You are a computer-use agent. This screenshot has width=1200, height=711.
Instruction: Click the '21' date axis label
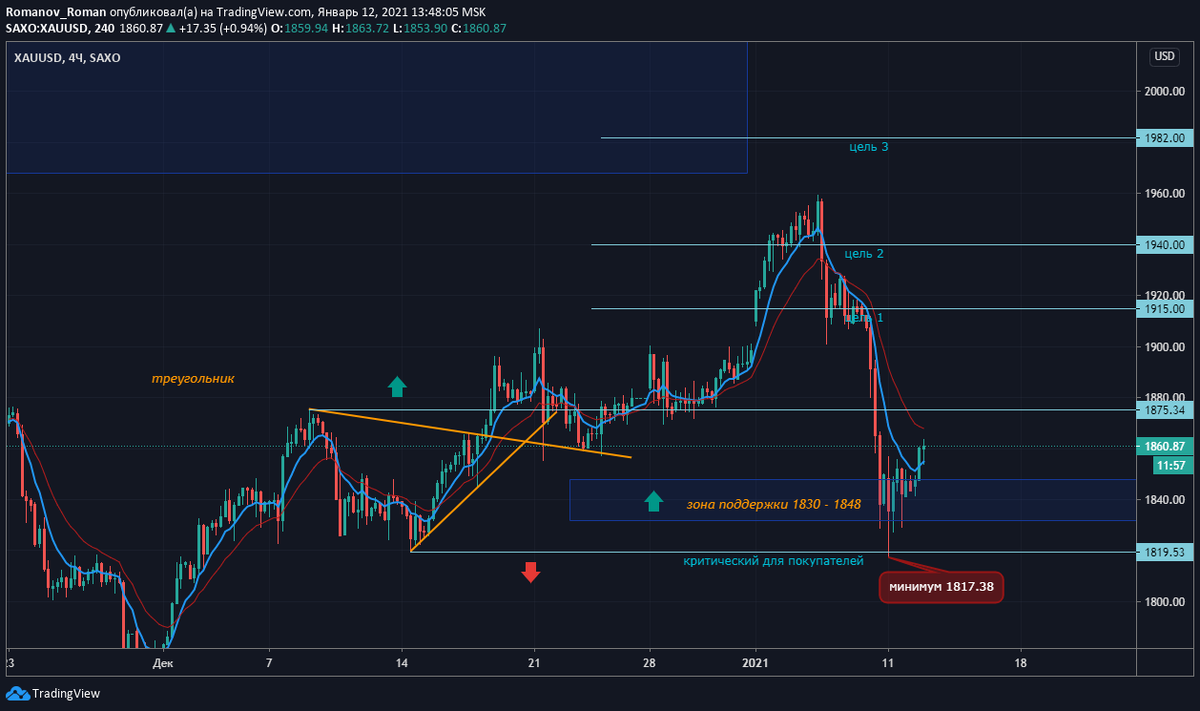533,663
